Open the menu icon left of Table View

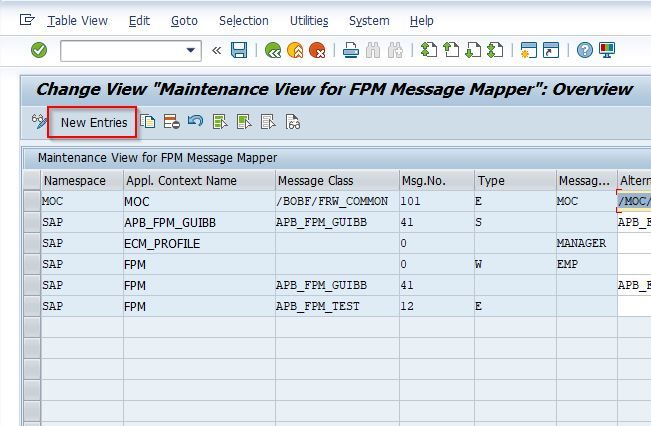[27, 20]
